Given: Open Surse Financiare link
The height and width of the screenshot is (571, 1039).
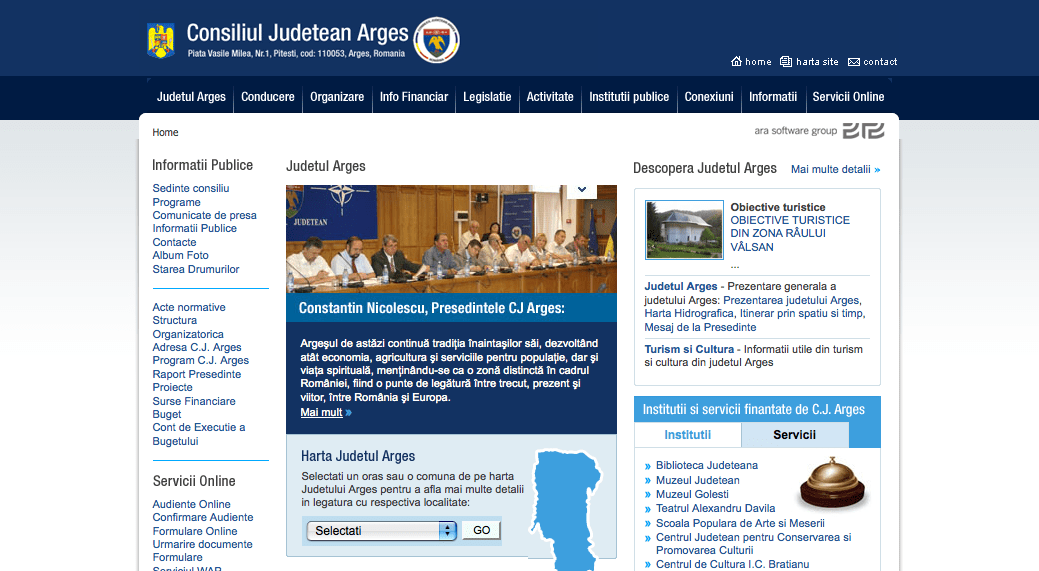Looking at the screenshot, I should pos(194,401).
